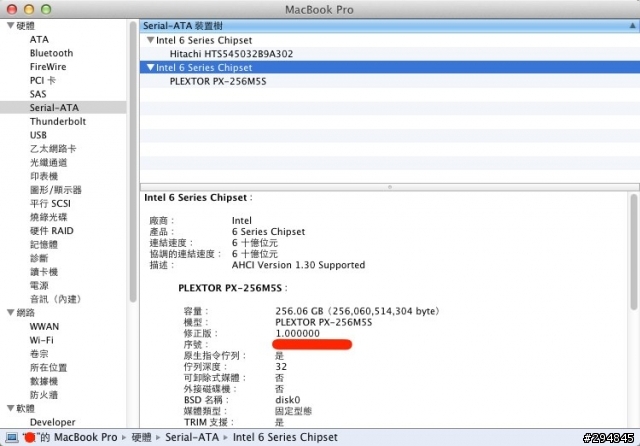Click Intel 6 Series Chipset detail heading
640x446 pixels.
coord(198,197)
